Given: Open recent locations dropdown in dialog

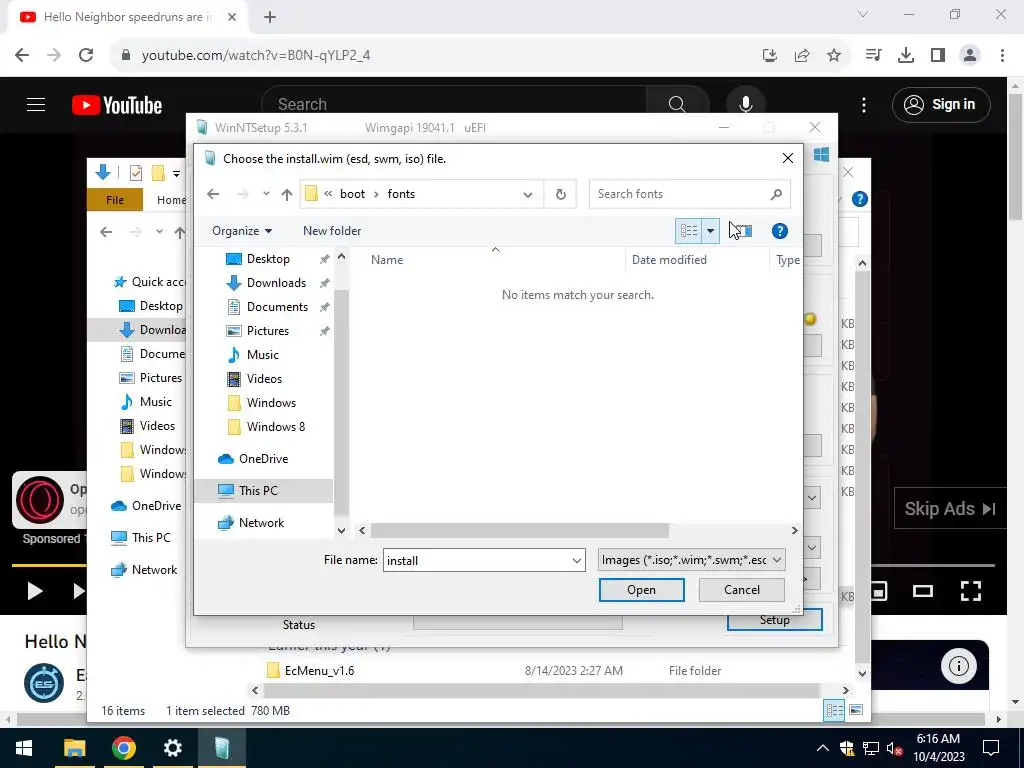Looking at the screenshot, I should coord(266,194).
